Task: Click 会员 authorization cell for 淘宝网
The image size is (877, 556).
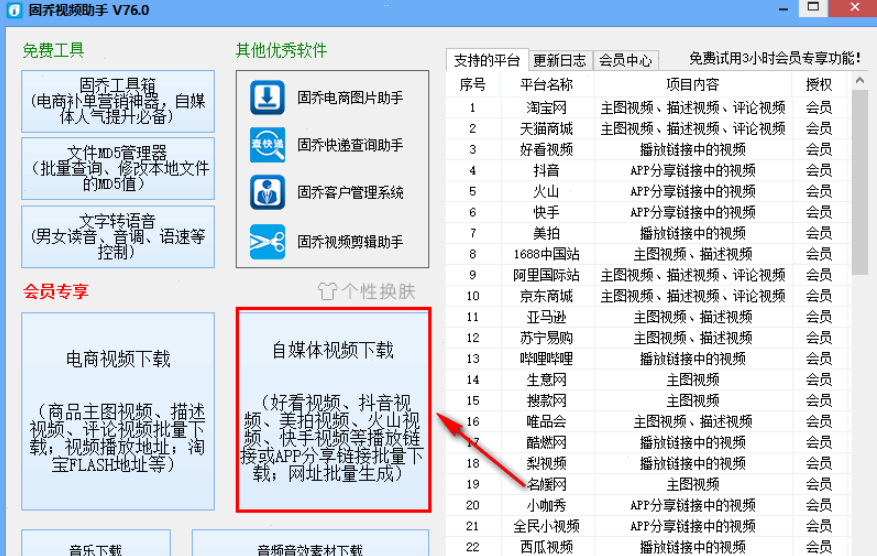Action: (x=819, y=107)
